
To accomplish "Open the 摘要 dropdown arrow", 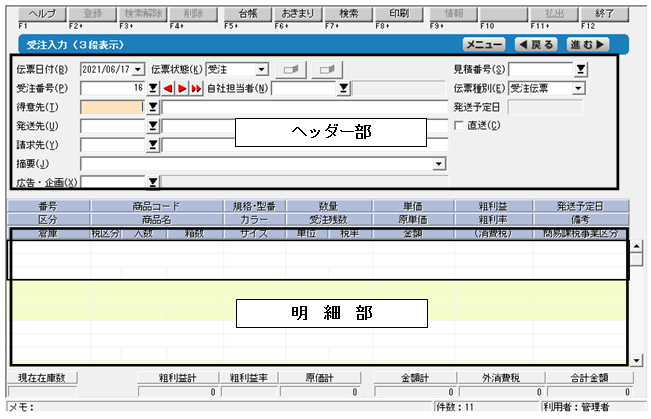I will tap(439, 164).
